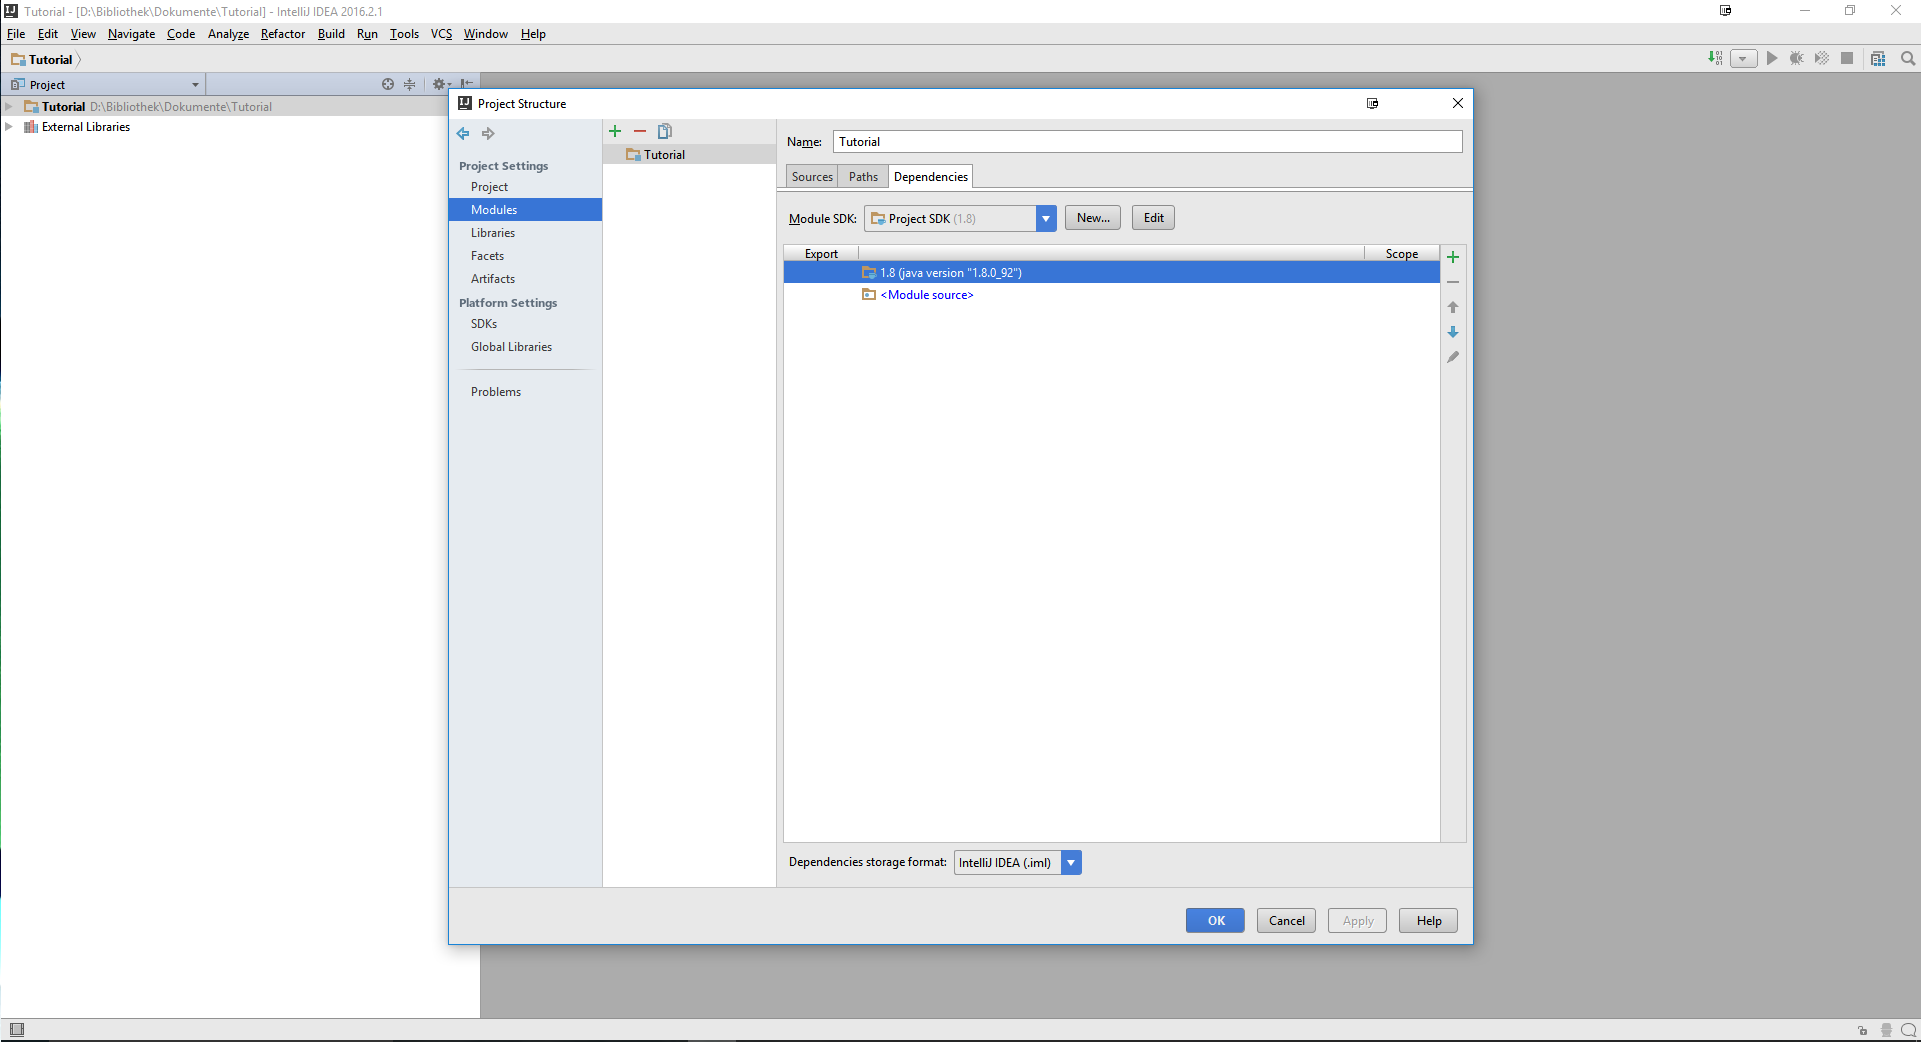Click the edit pencil icon for dependencies
The image size is (1921, 1042).
[1453, 357]
